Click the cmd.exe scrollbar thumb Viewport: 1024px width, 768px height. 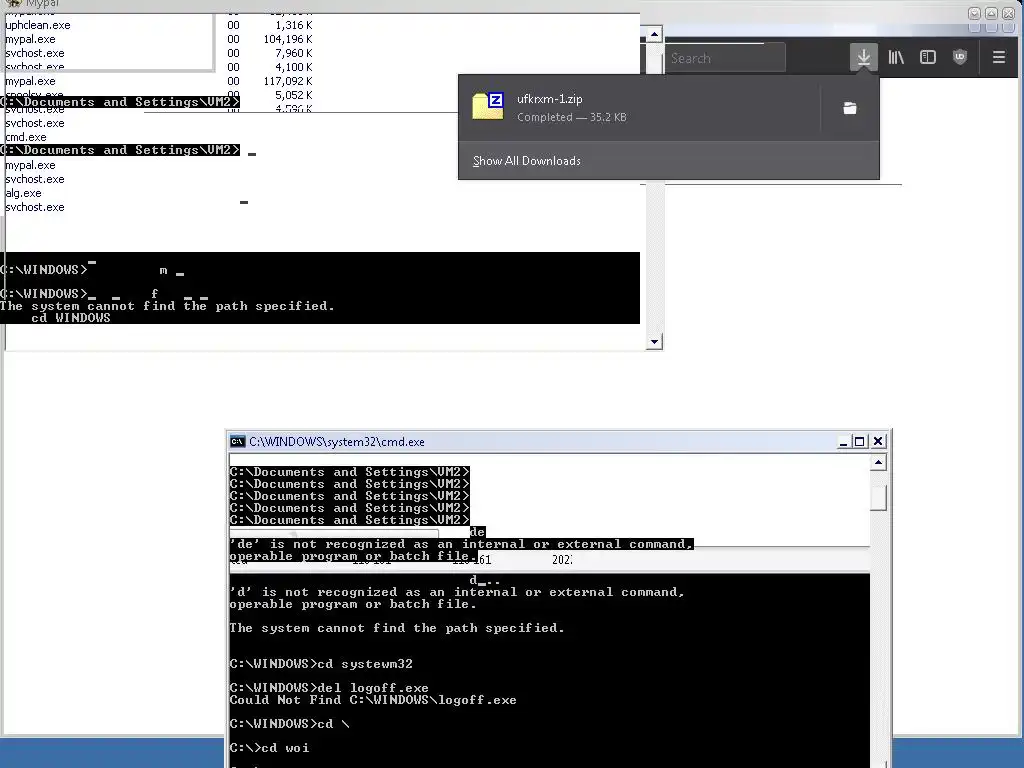[x=878, y=498]
